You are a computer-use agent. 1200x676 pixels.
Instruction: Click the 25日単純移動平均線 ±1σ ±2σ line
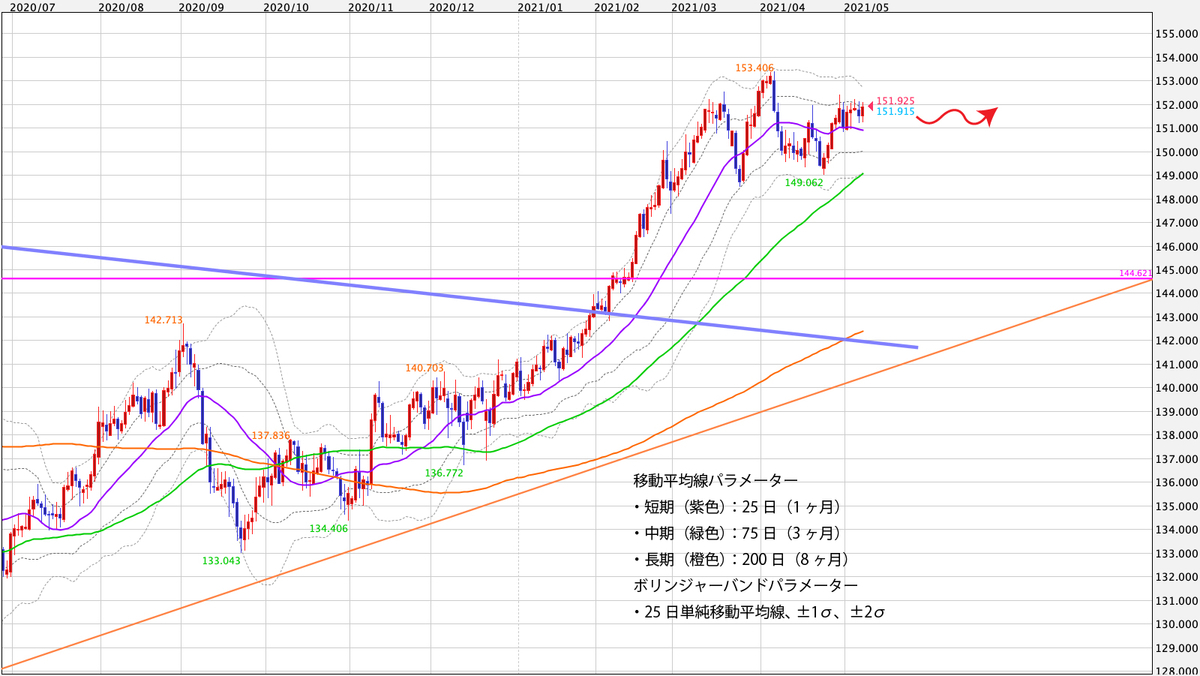point(760,610)
